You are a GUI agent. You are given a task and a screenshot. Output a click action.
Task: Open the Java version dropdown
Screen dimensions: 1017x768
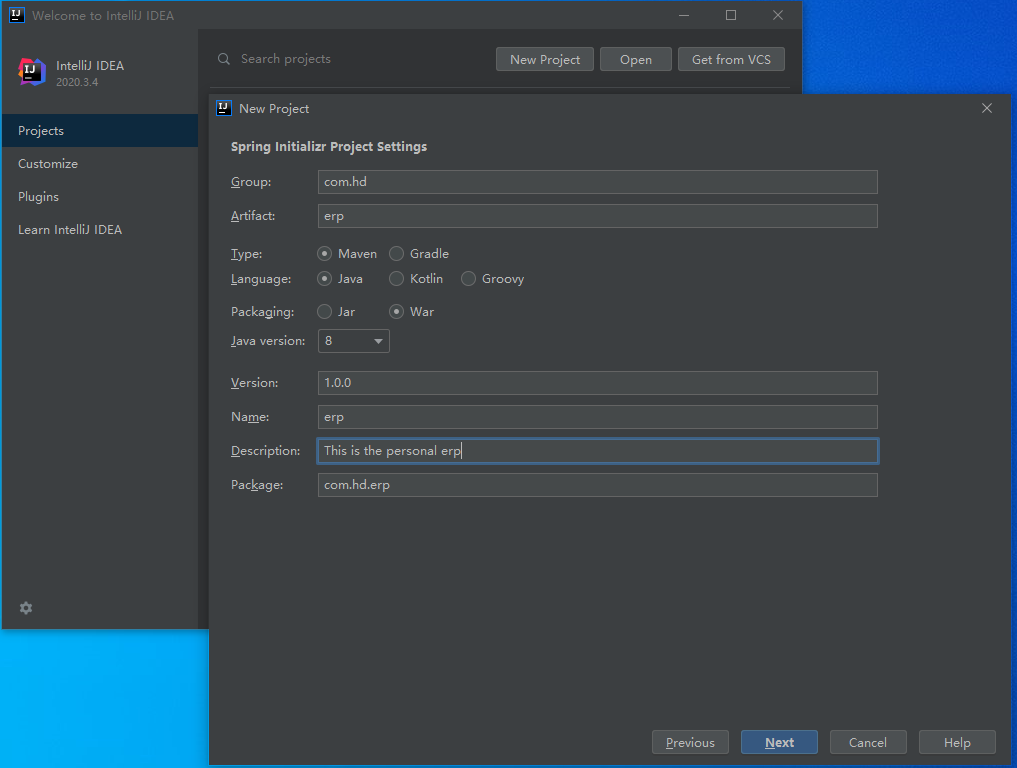[353, 341]
